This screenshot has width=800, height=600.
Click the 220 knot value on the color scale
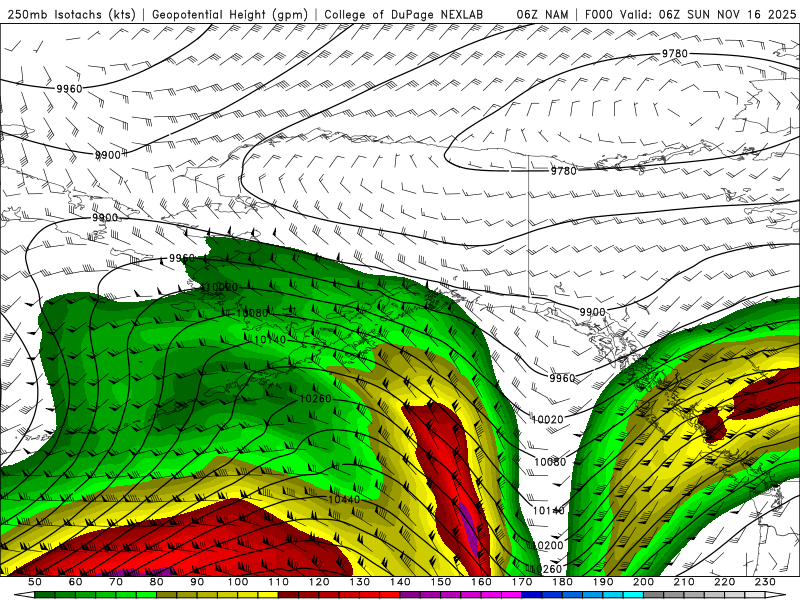tap(724, 582)
